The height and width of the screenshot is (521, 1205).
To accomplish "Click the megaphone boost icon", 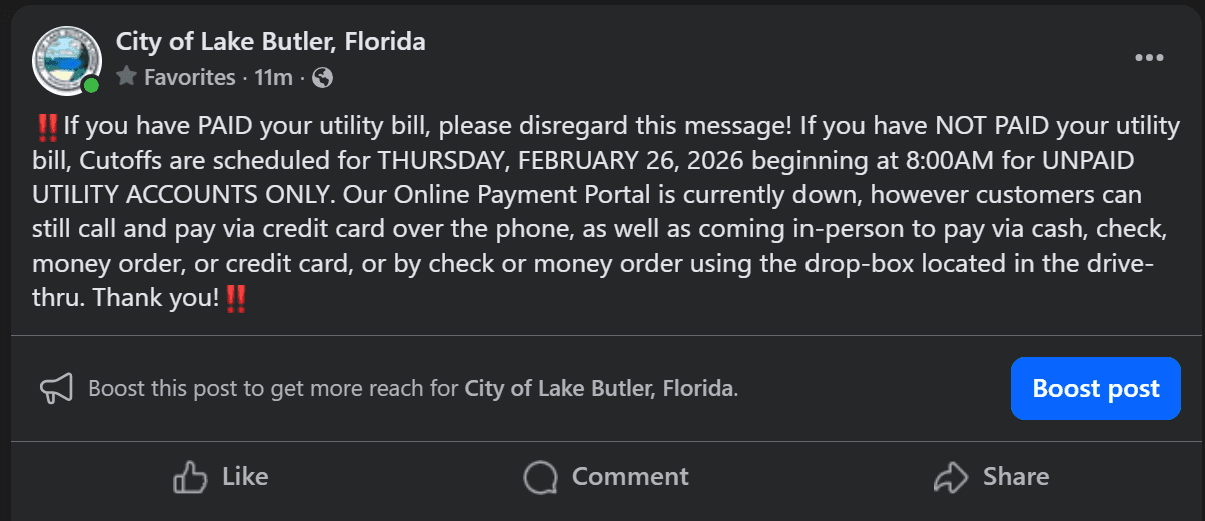I will coord(56,389).
